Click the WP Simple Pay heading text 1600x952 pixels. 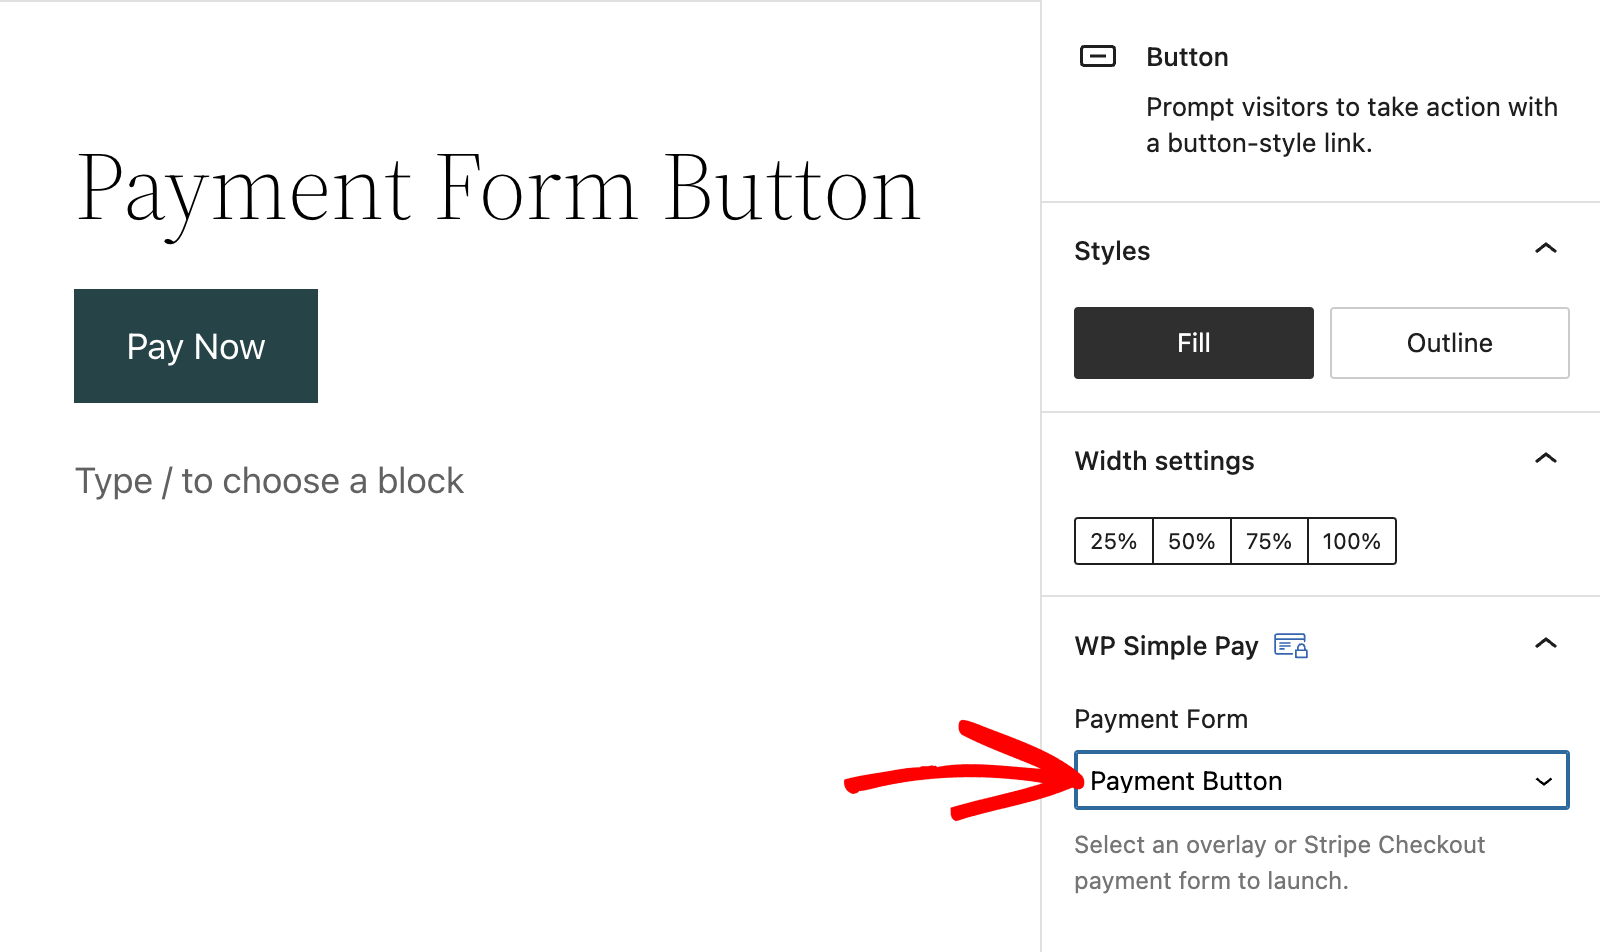(x=1166, y=646)
